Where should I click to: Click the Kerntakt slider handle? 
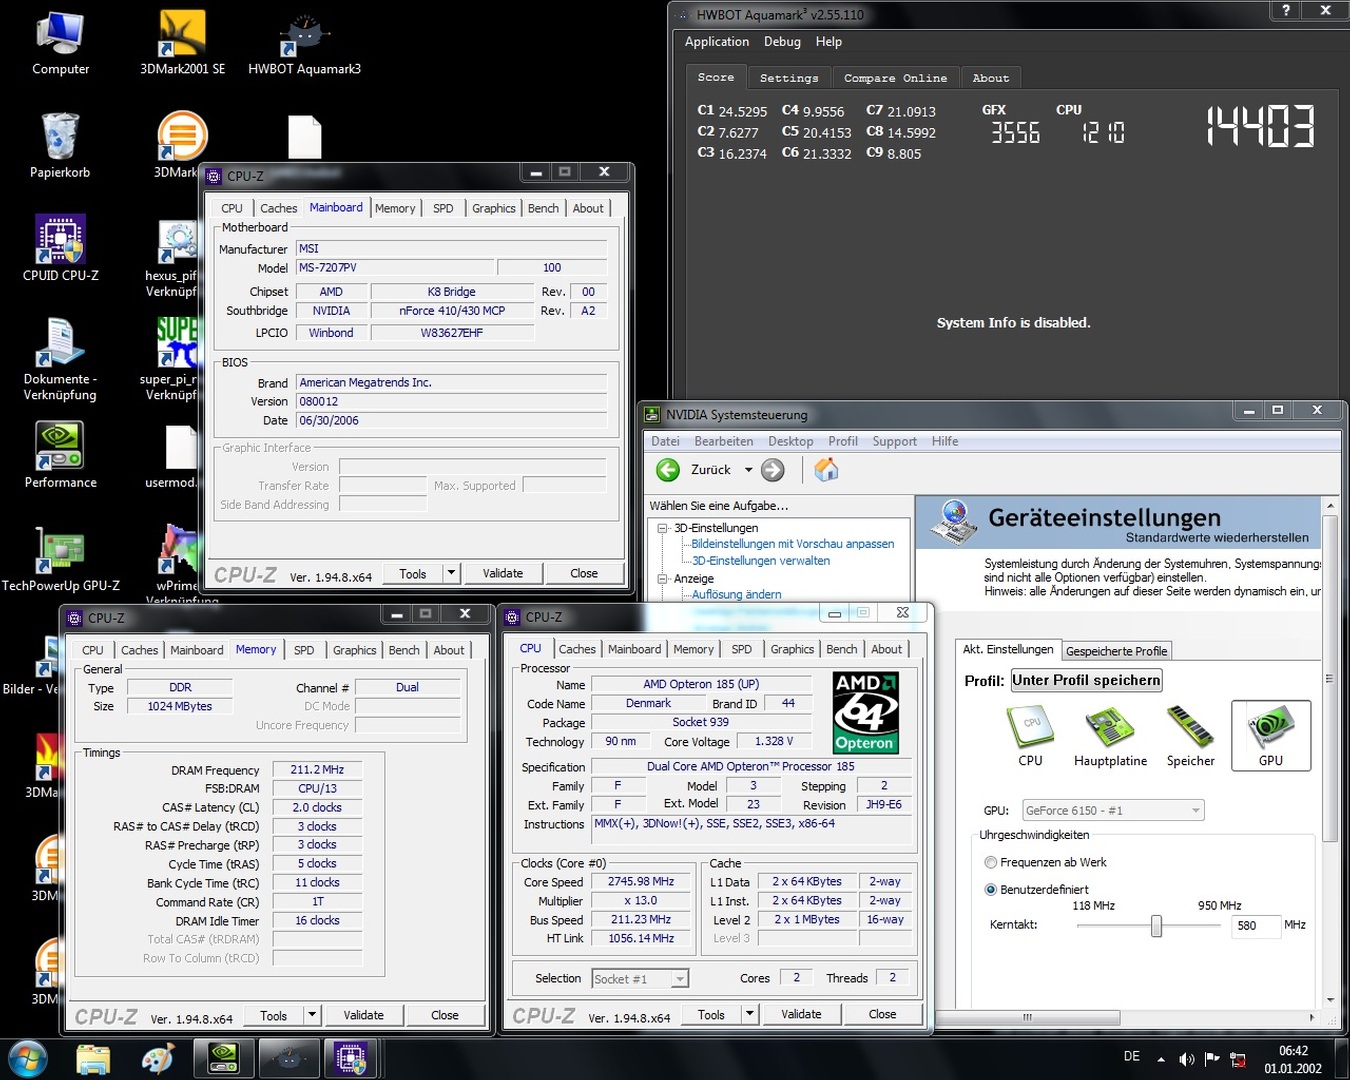1156,926
